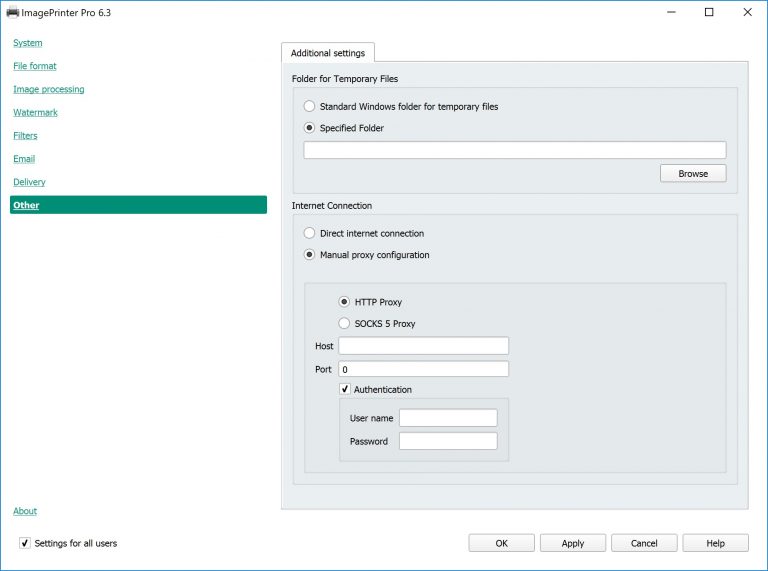768x571 pixels.
Task: Choose Direct internet connection
Action: (363, 233)
